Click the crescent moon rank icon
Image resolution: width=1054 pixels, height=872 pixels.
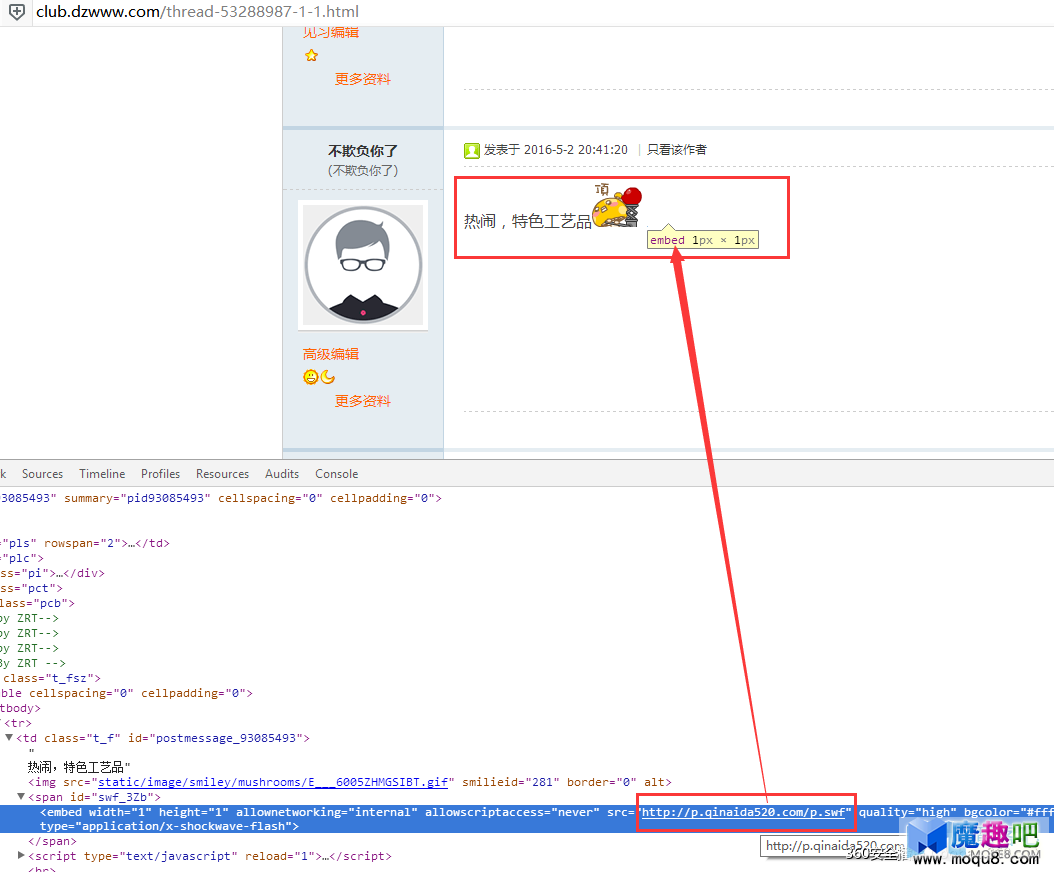tap(327, 377)
